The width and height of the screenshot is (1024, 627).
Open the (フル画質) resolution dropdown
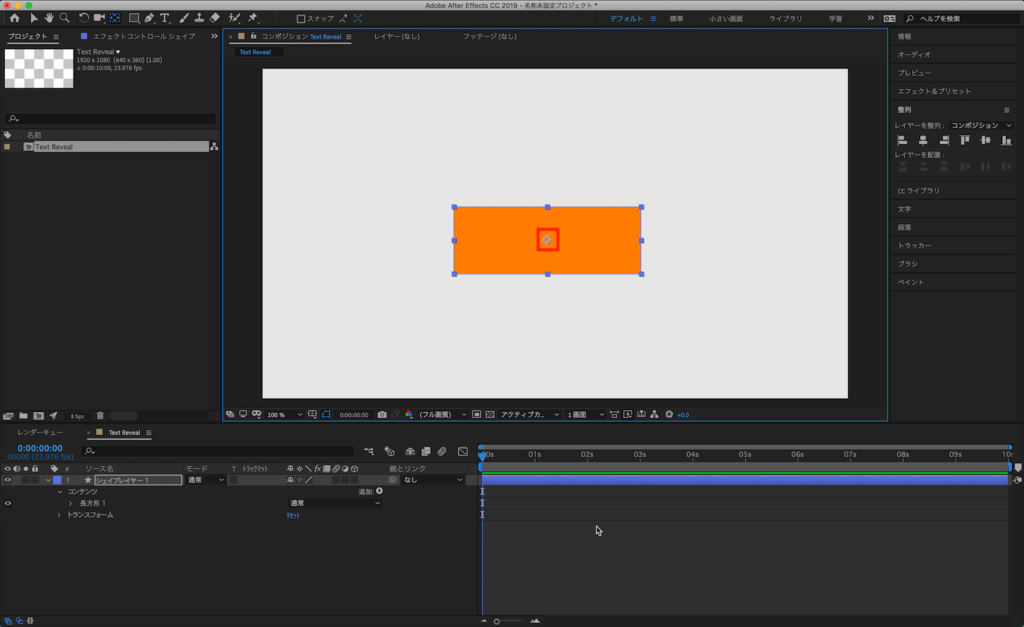tap(442, 414)
